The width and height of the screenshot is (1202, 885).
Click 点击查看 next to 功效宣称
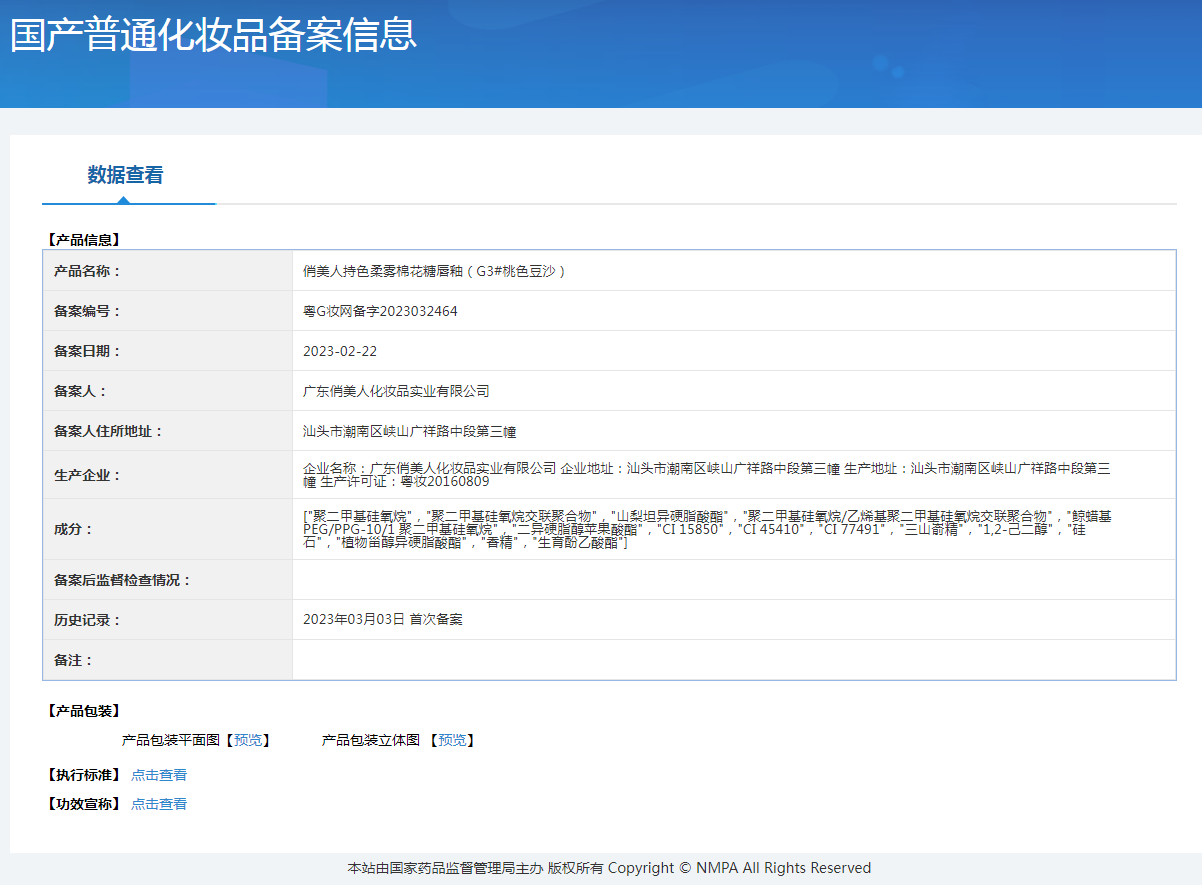(x=159, y=804)
